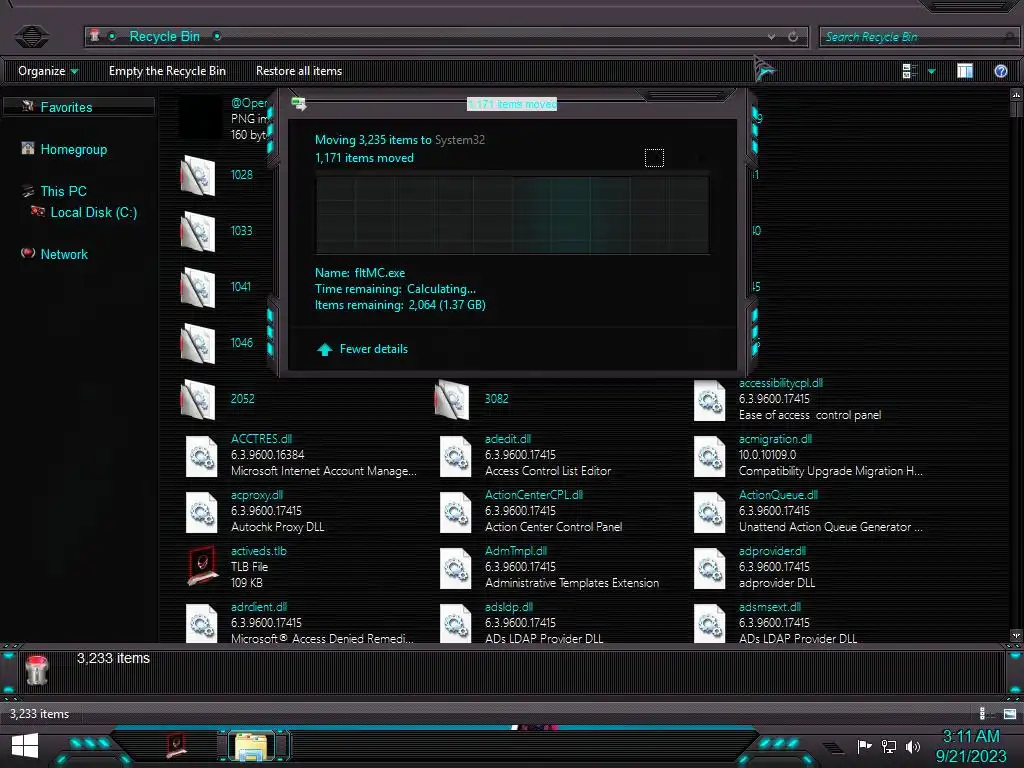Open File Explorer from the taskbar
This screenshot has height=768, width=1024.
pos(252,746)
